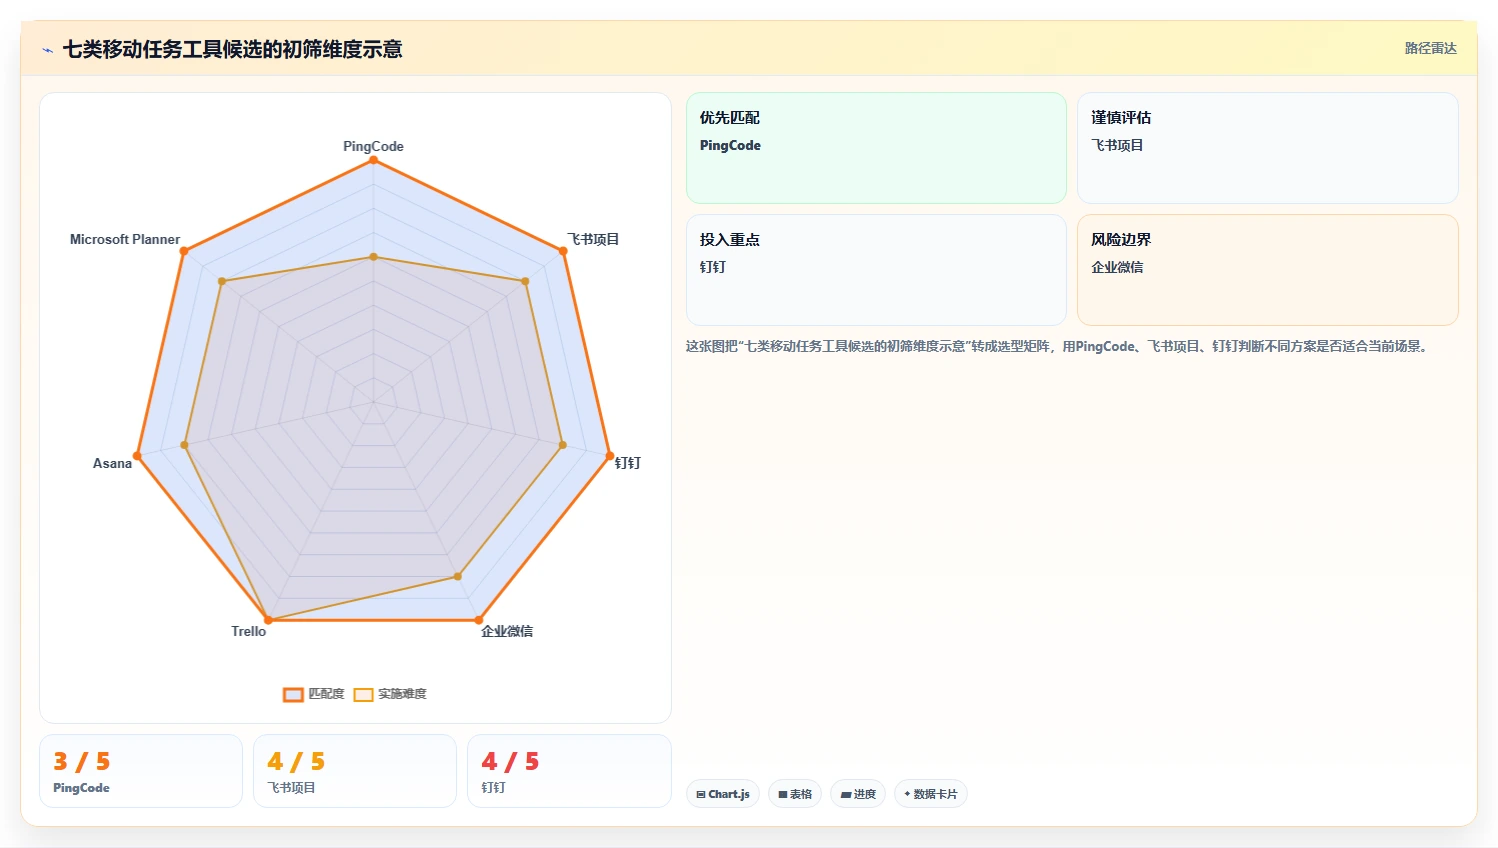Click the orange data point at PingCode vertex

(x=374, y=159)
